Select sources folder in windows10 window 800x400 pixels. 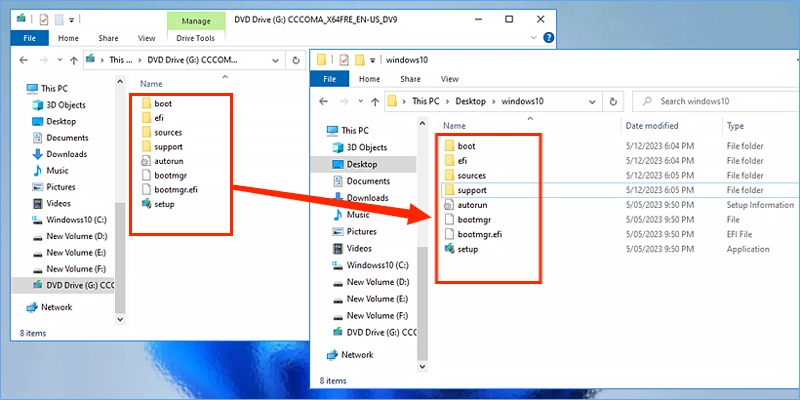465,176
